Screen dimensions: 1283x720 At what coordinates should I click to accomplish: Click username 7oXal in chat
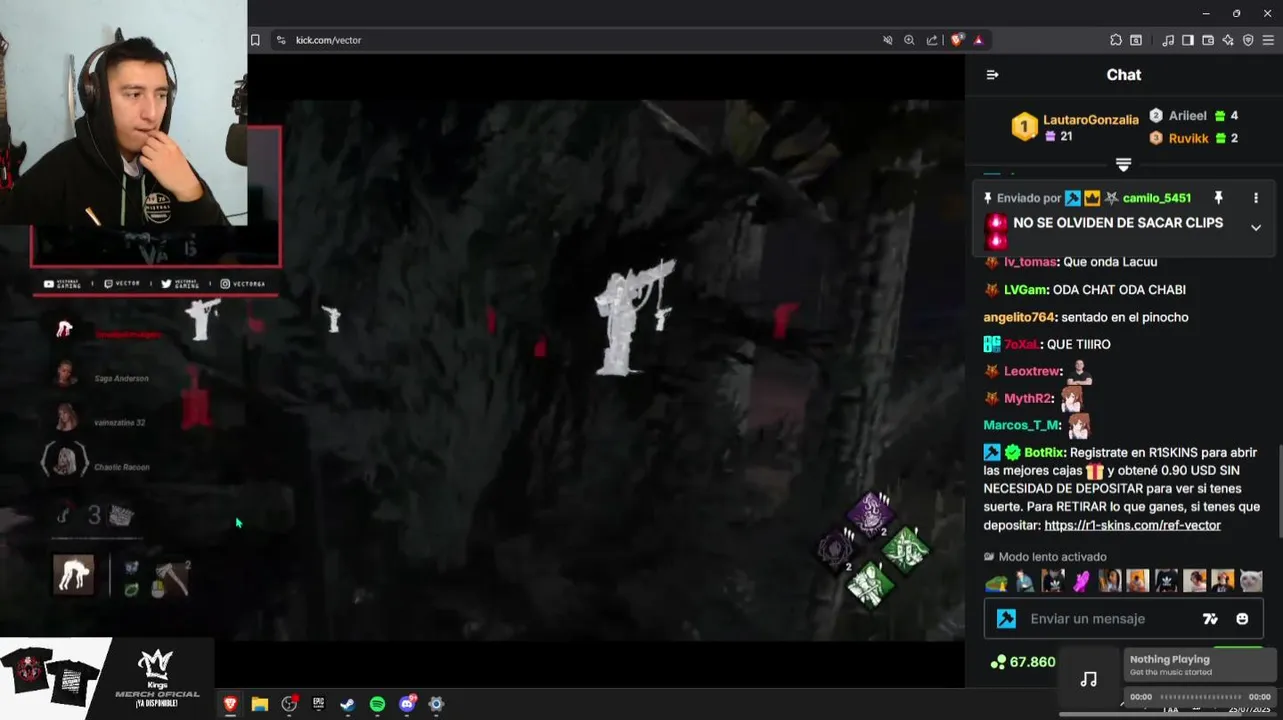(1021, 344)
